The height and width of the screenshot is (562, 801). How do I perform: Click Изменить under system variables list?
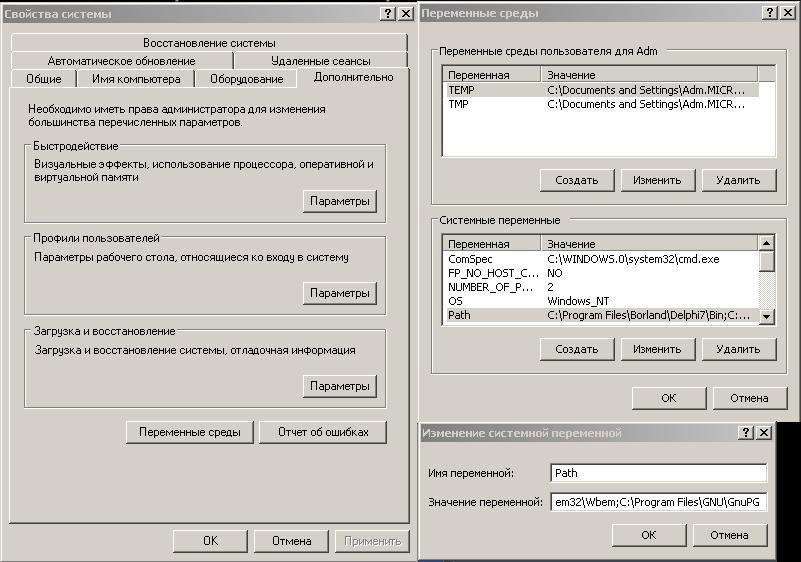[657, 349]
